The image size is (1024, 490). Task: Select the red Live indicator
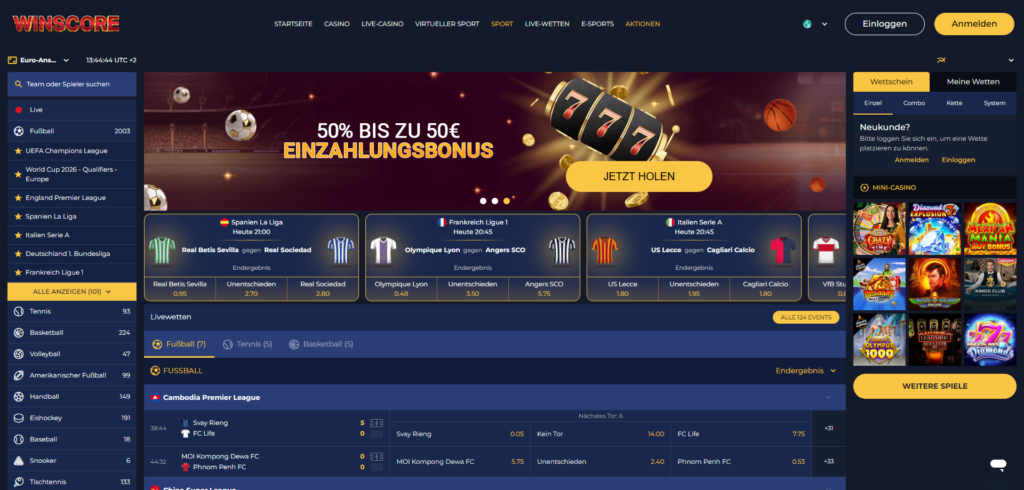(18, 110)
